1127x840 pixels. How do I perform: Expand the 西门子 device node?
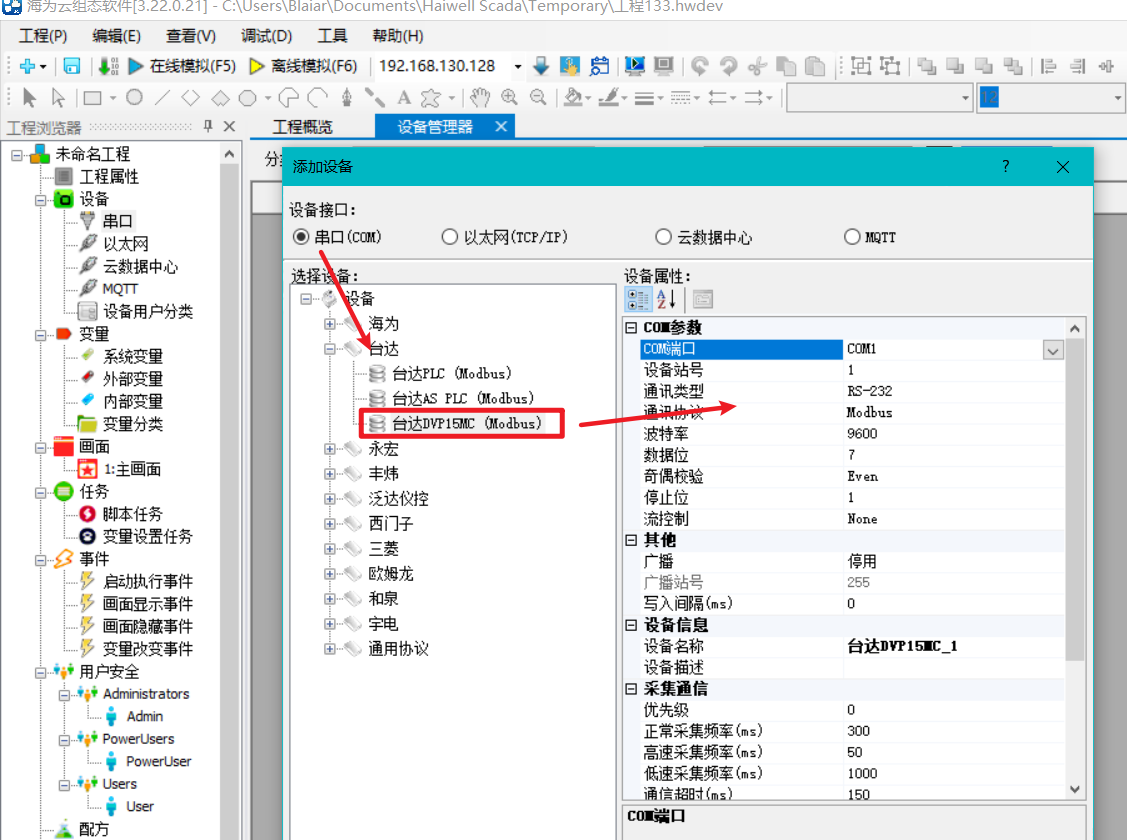point(329,524)
